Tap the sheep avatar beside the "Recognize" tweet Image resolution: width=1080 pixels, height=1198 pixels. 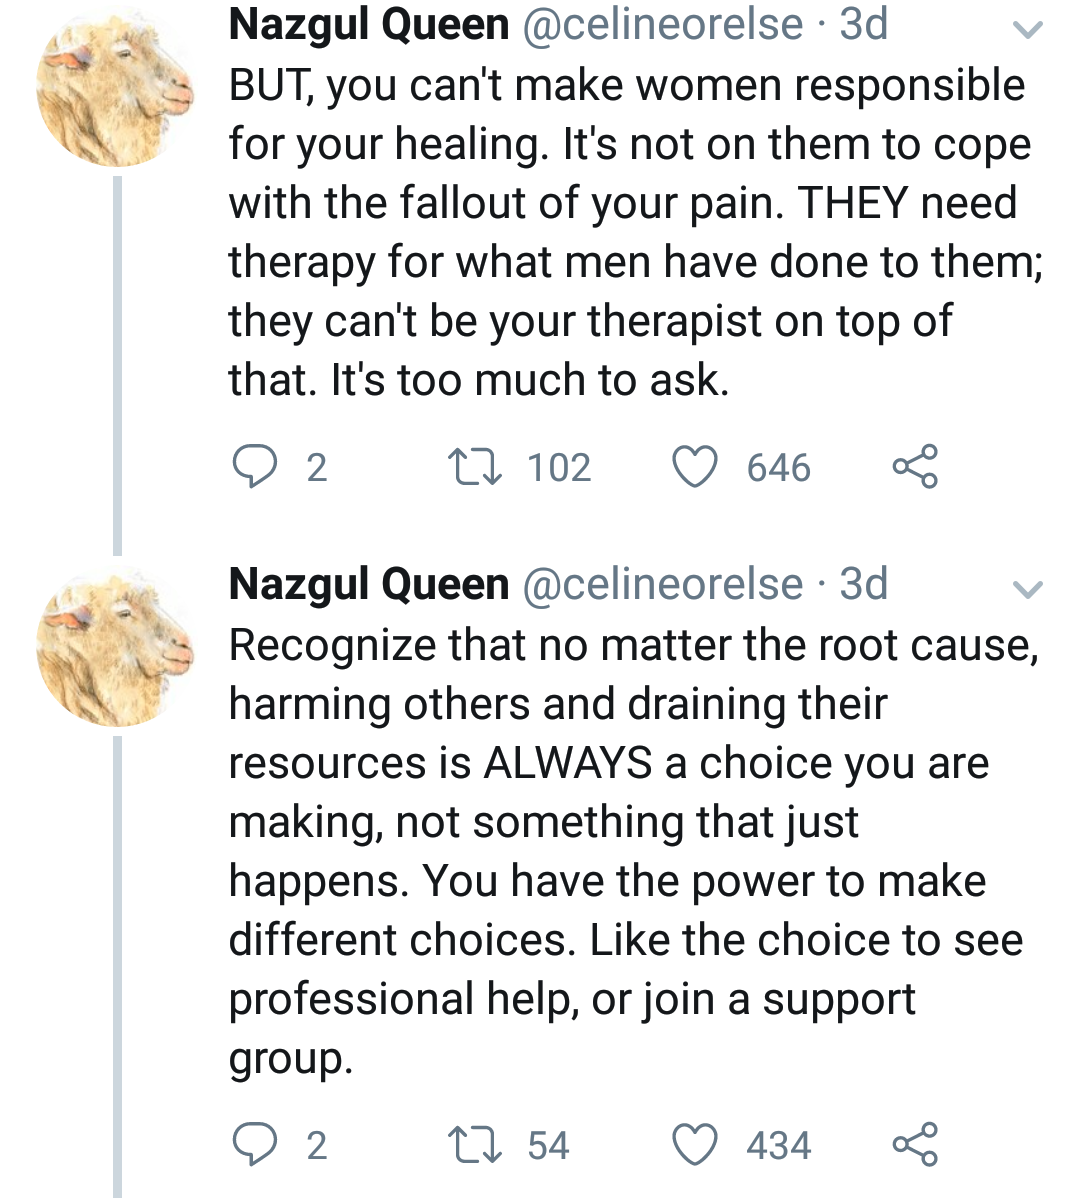coord(115,647)
